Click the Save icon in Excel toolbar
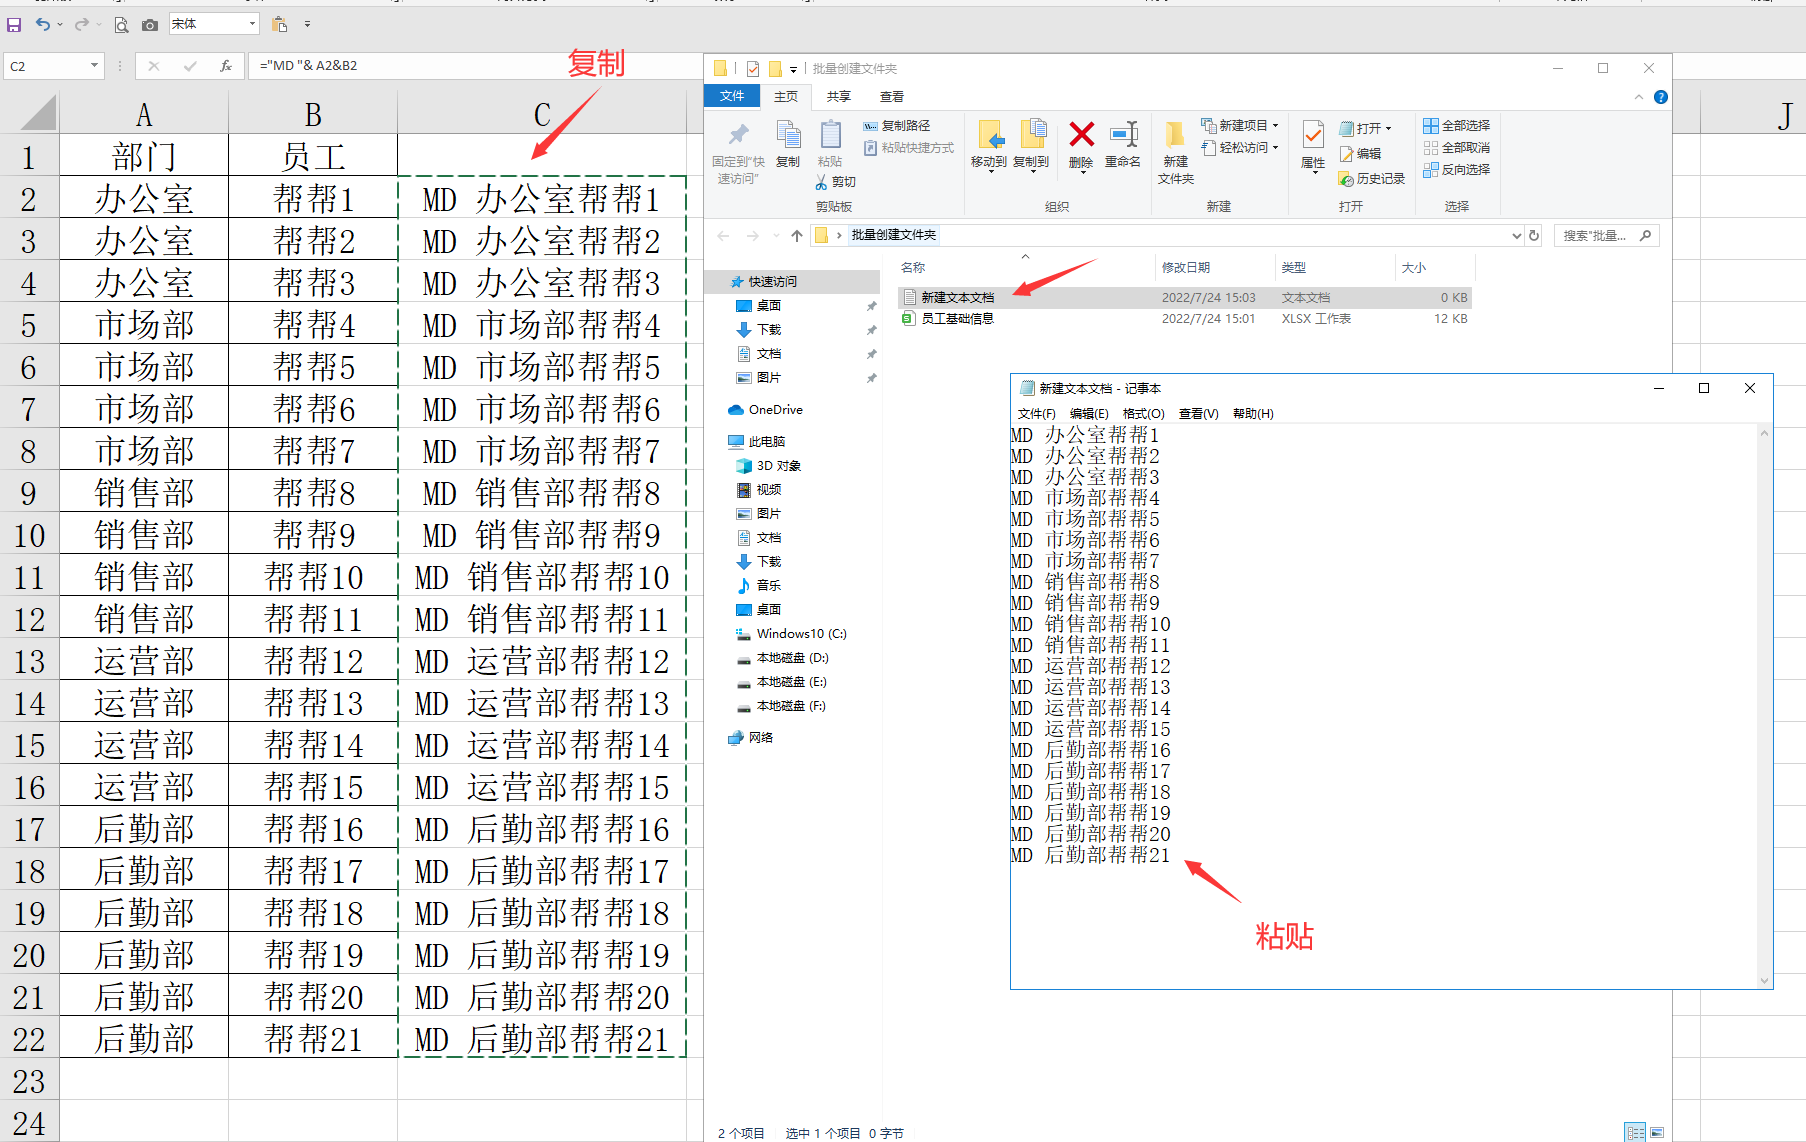The height and width of the screenshot is (1142, 1806). click(x=14, y=24)
